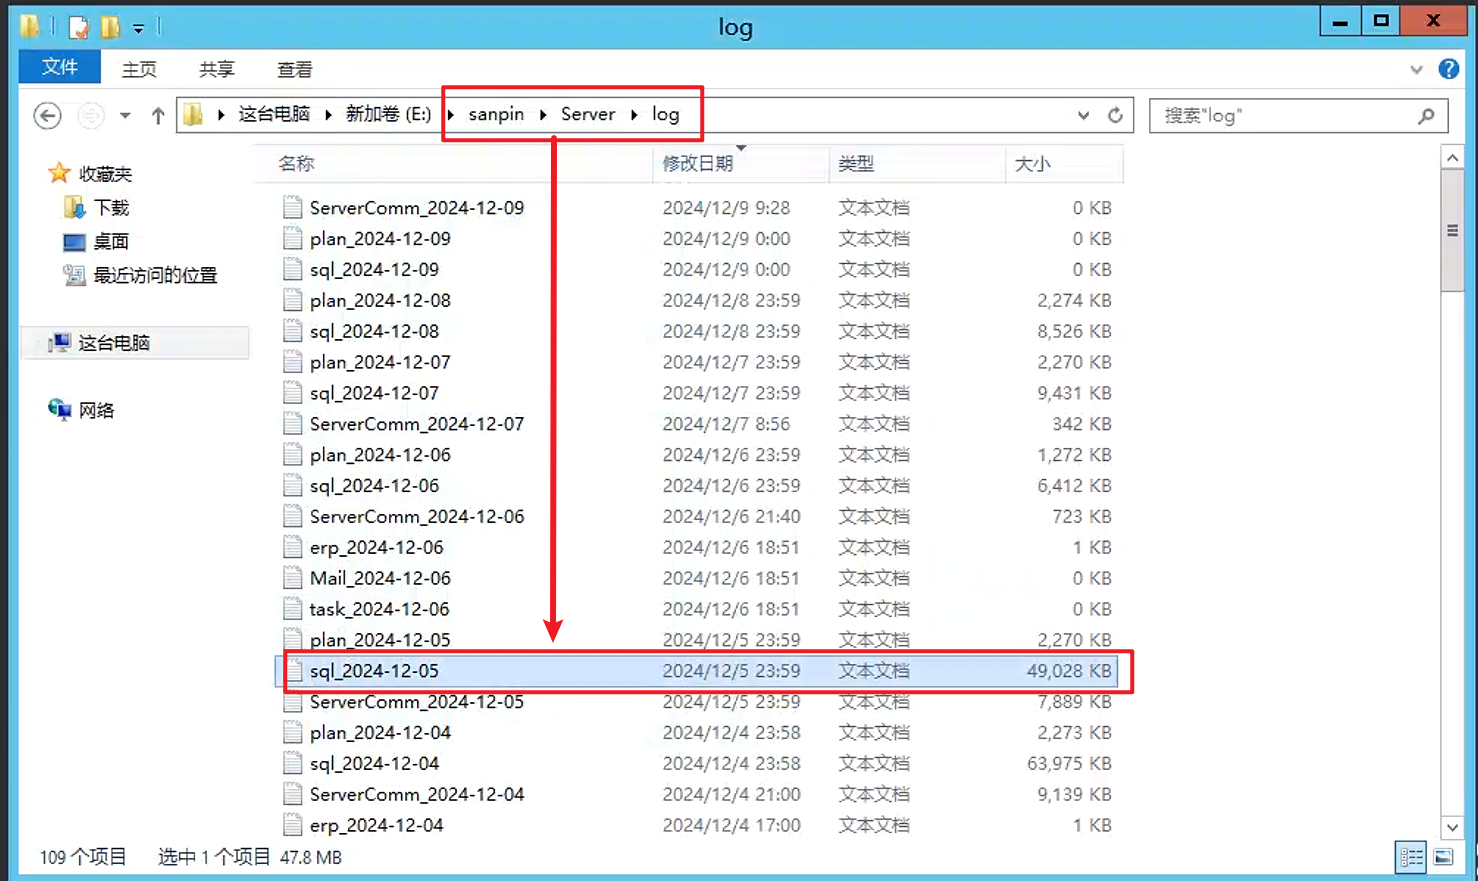Screen dimensions: 1478x881
Task: Click file icon of ServerComm_2024-12-04
Action: pos(292,795)
